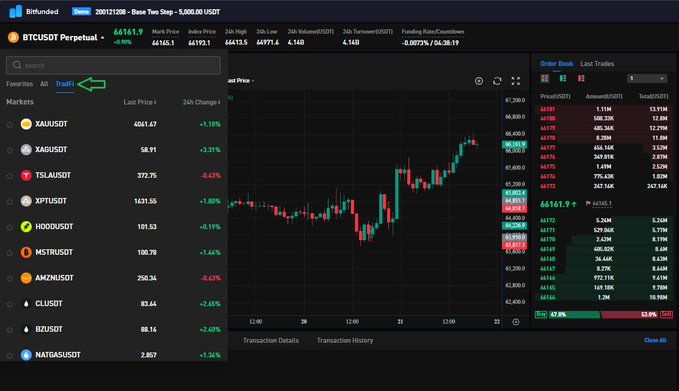This screenshot has width=679, height=391.
Task: Favorite AMZNUSDT with its star
Action: (10, 278)
